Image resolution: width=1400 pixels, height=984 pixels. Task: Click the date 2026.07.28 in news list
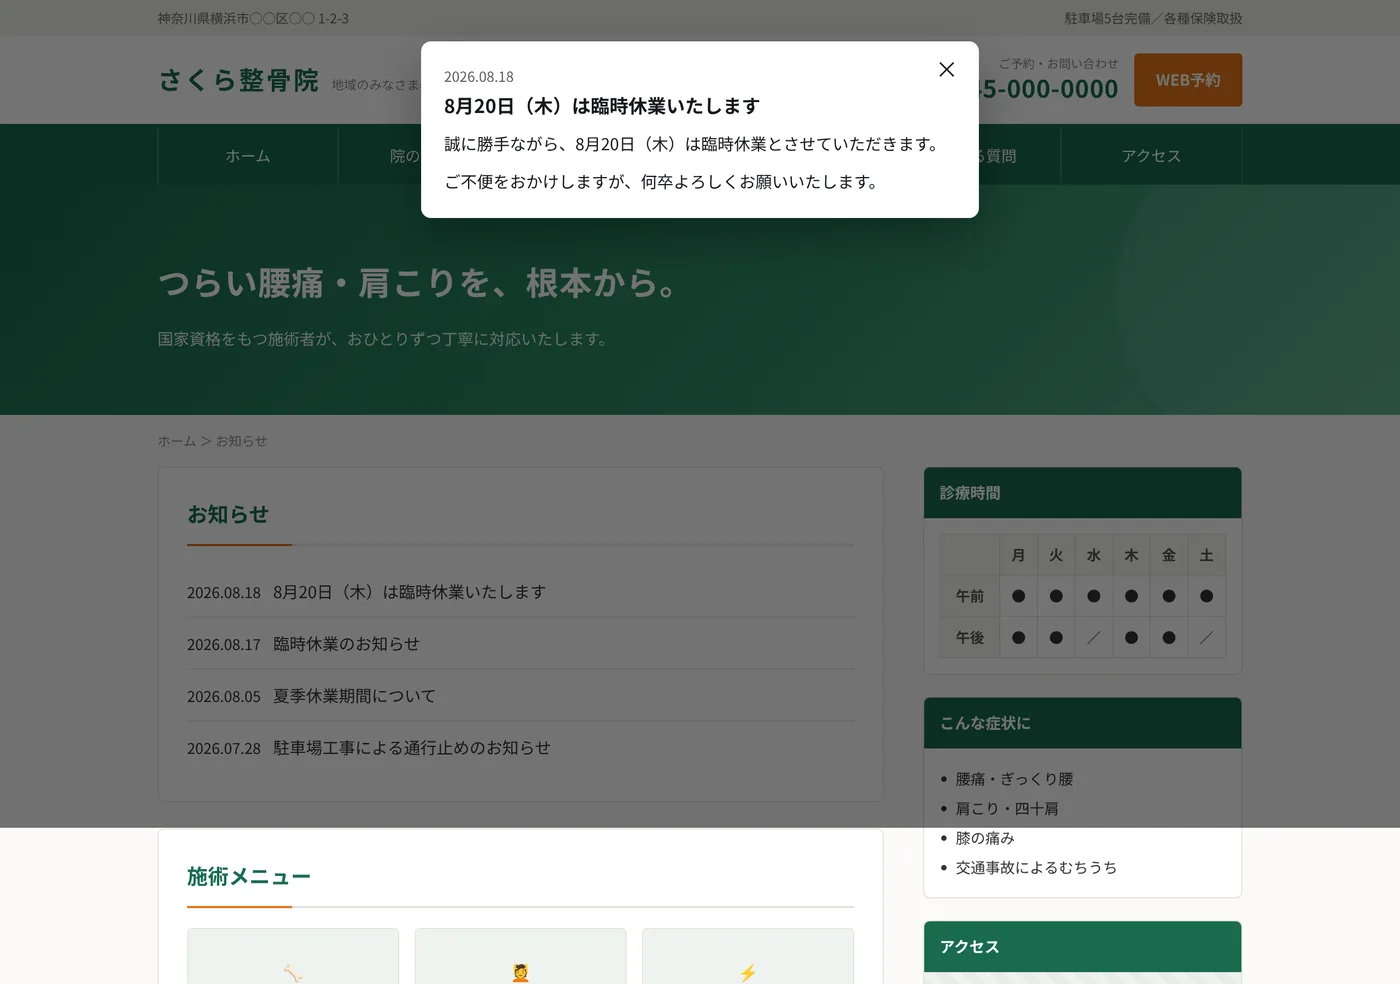click(x=224, y=749)
